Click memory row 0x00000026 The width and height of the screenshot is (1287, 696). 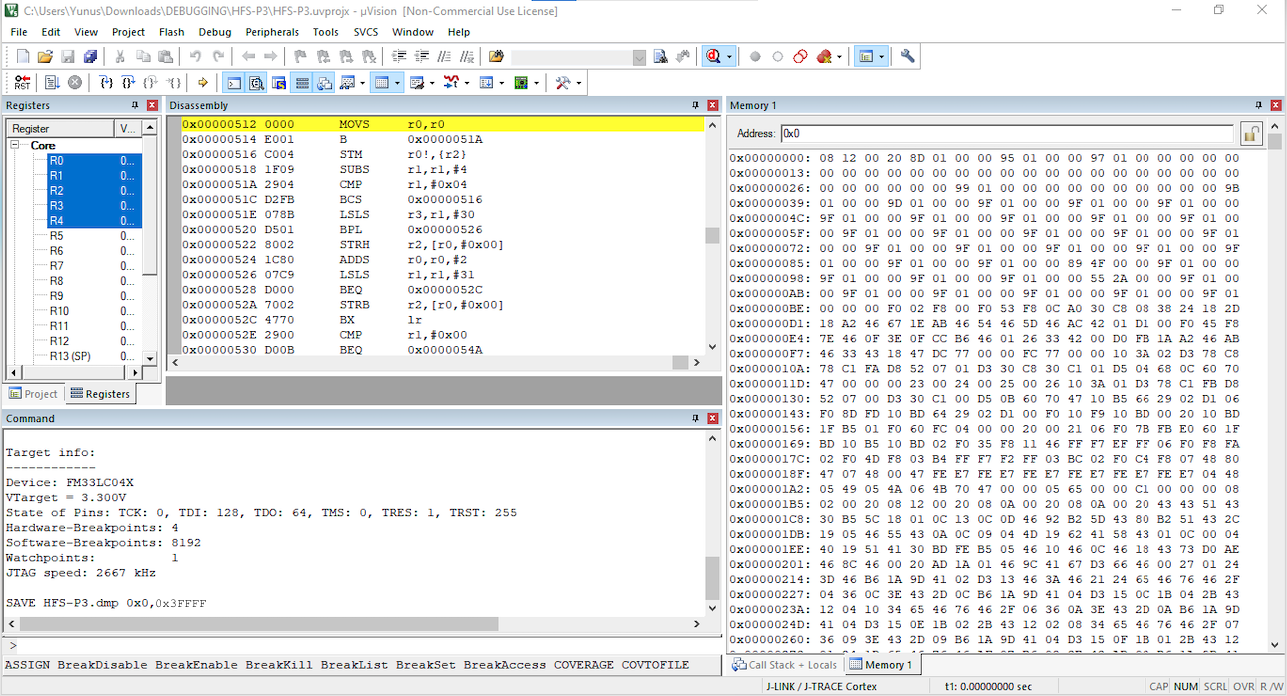click(x=985, y=188)
